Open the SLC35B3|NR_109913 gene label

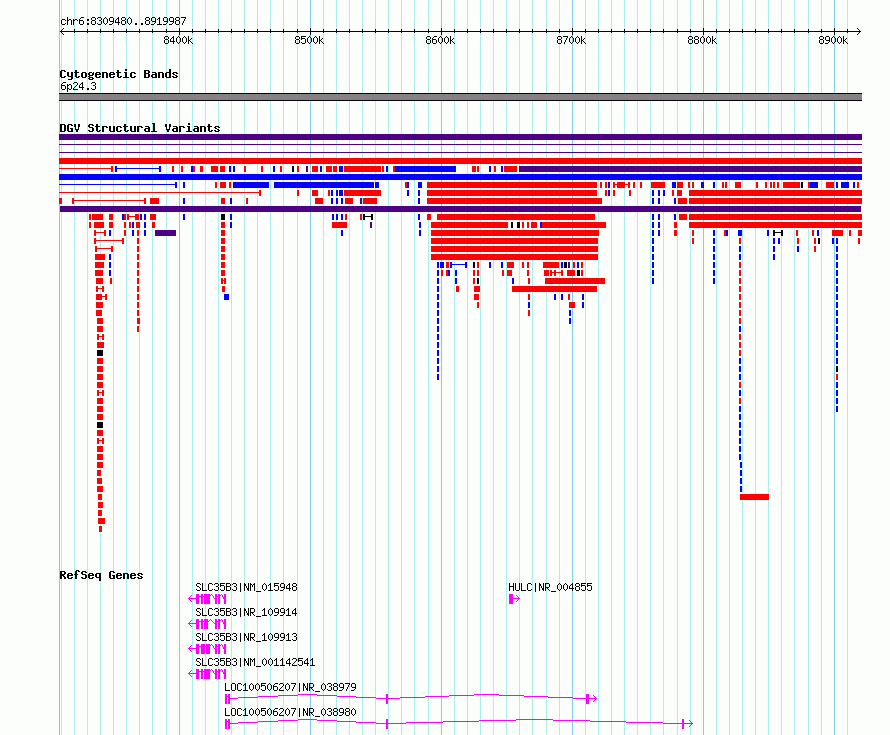[246, 637]
